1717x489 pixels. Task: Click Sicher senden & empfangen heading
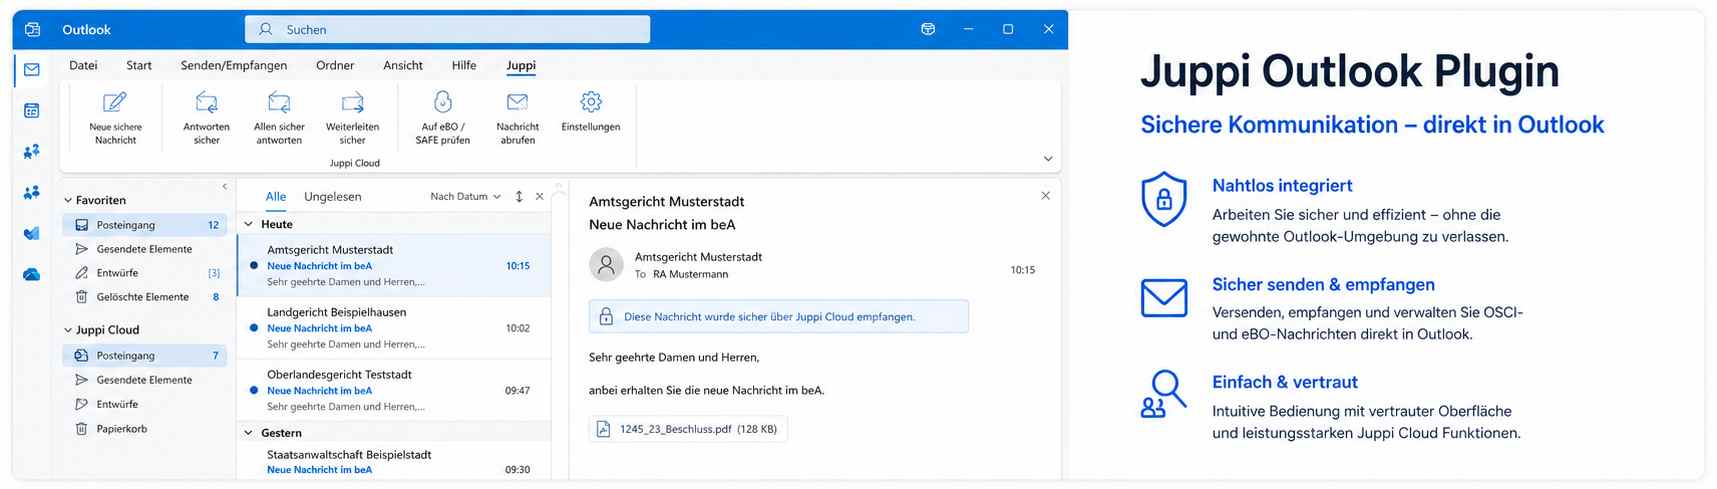[x=1323, y=284]
